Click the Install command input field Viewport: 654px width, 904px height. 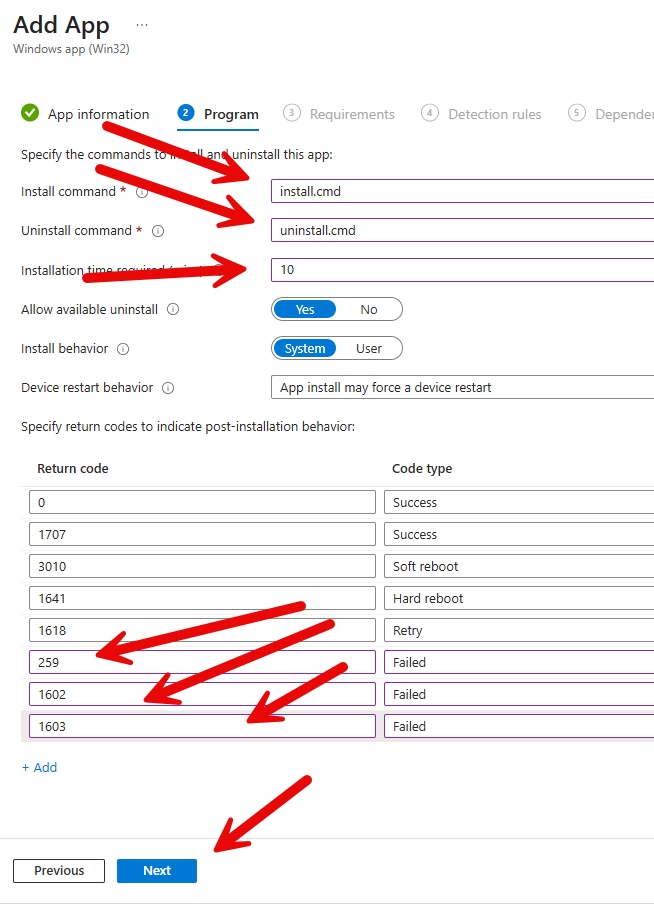click(x=462, y=191)
